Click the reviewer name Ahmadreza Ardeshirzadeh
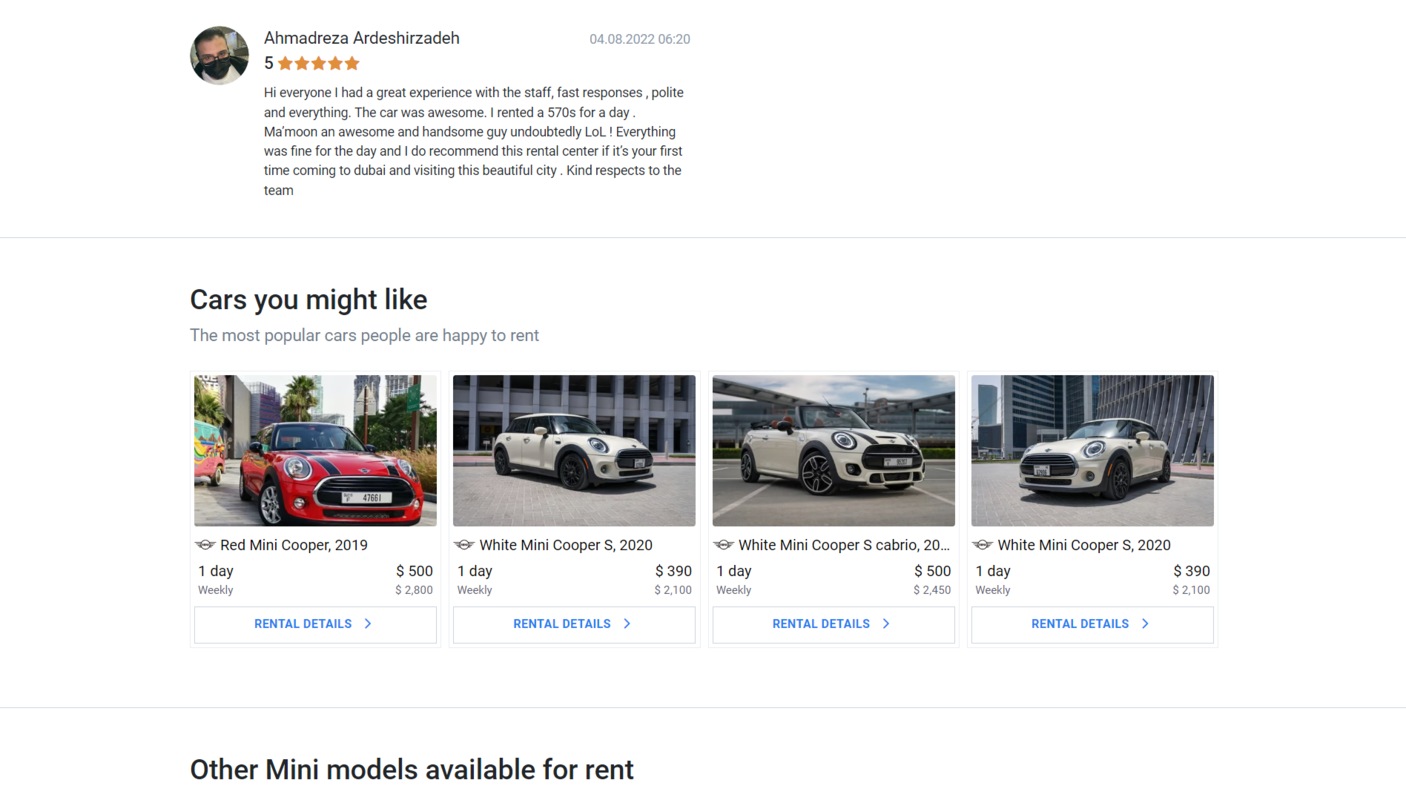 point(362,38)
